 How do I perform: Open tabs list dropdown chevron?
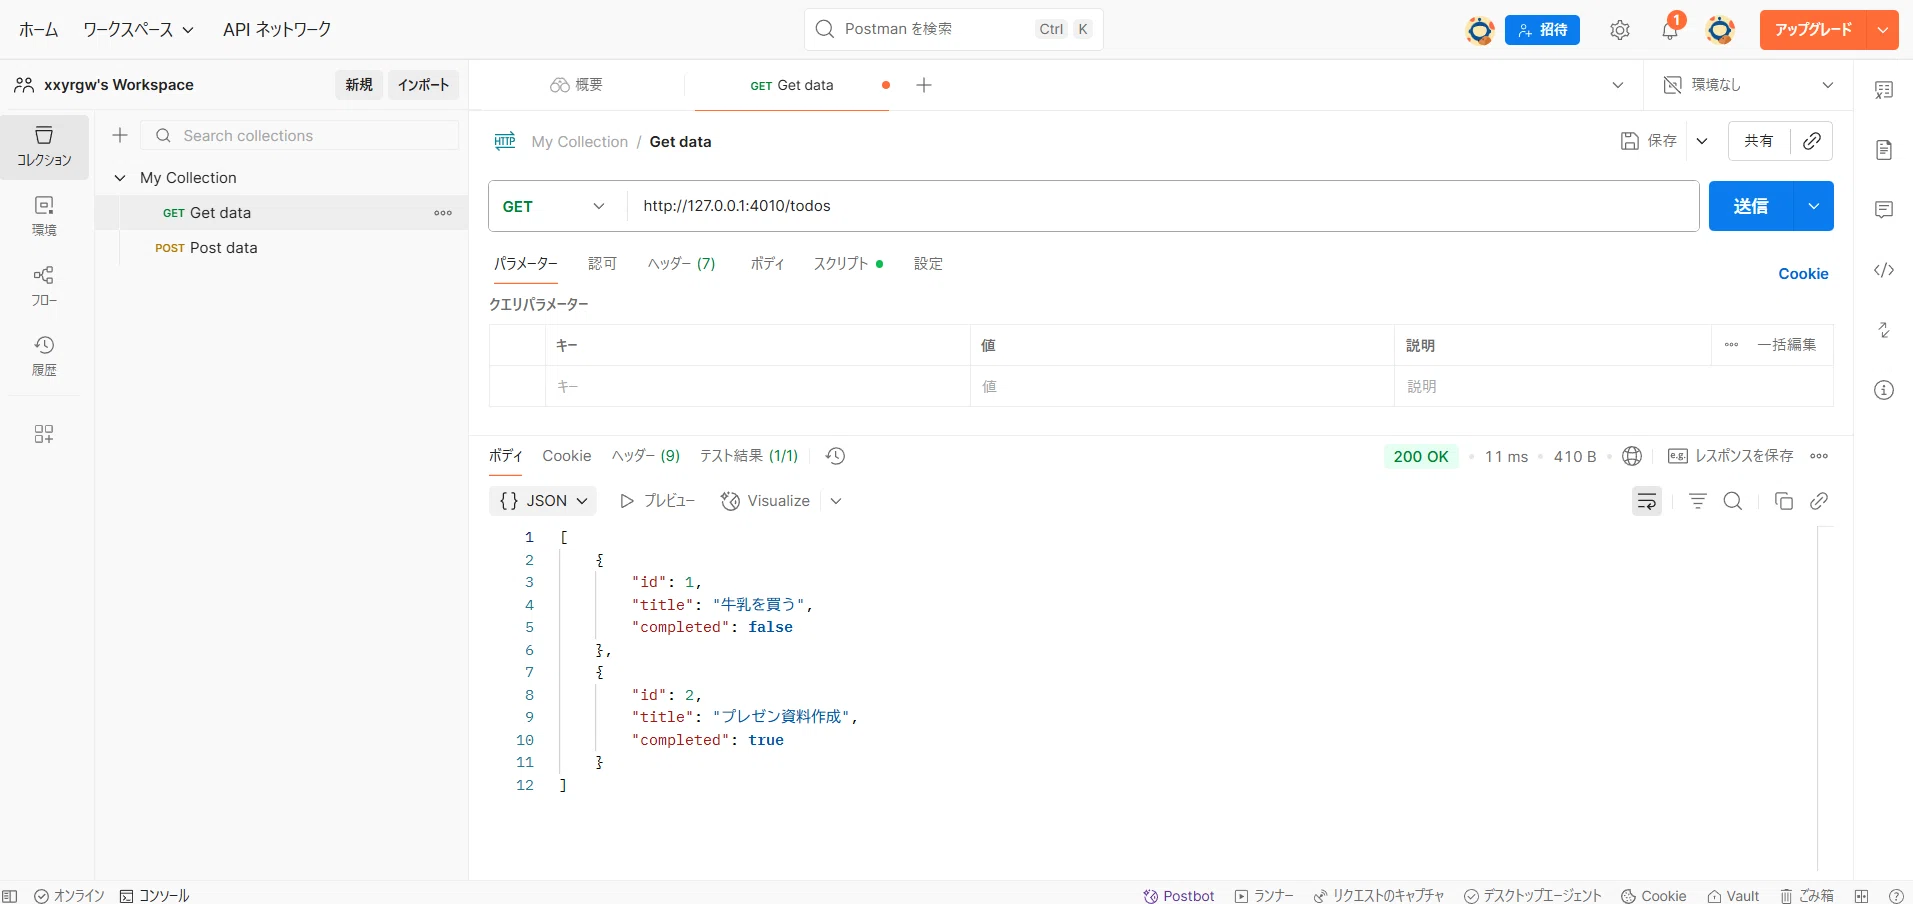[x=1618, y=85]
